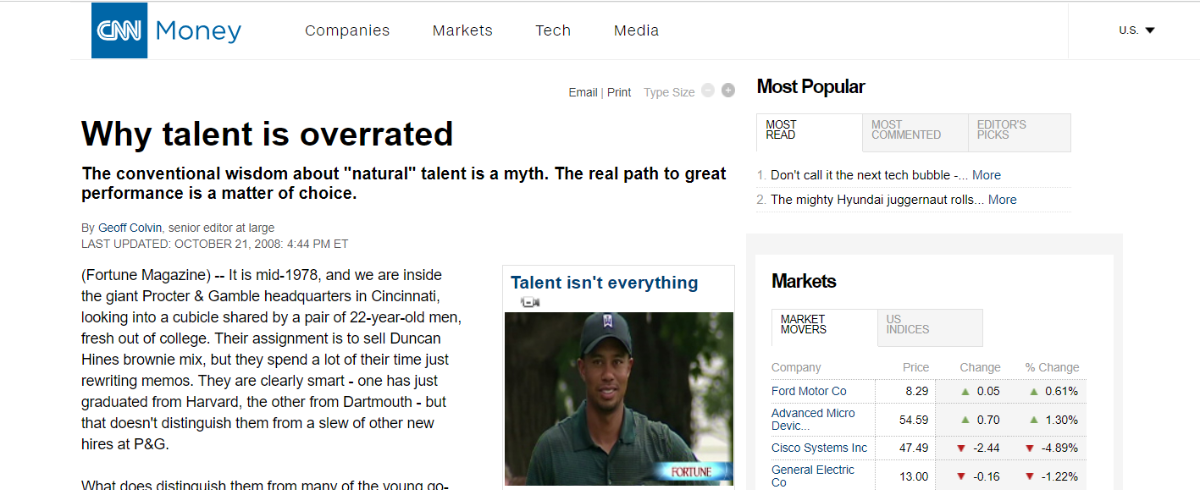Open author Geoff Colvin's link
The width and height of the screenshot is (1200, 490).
click(x=131, y=228)
